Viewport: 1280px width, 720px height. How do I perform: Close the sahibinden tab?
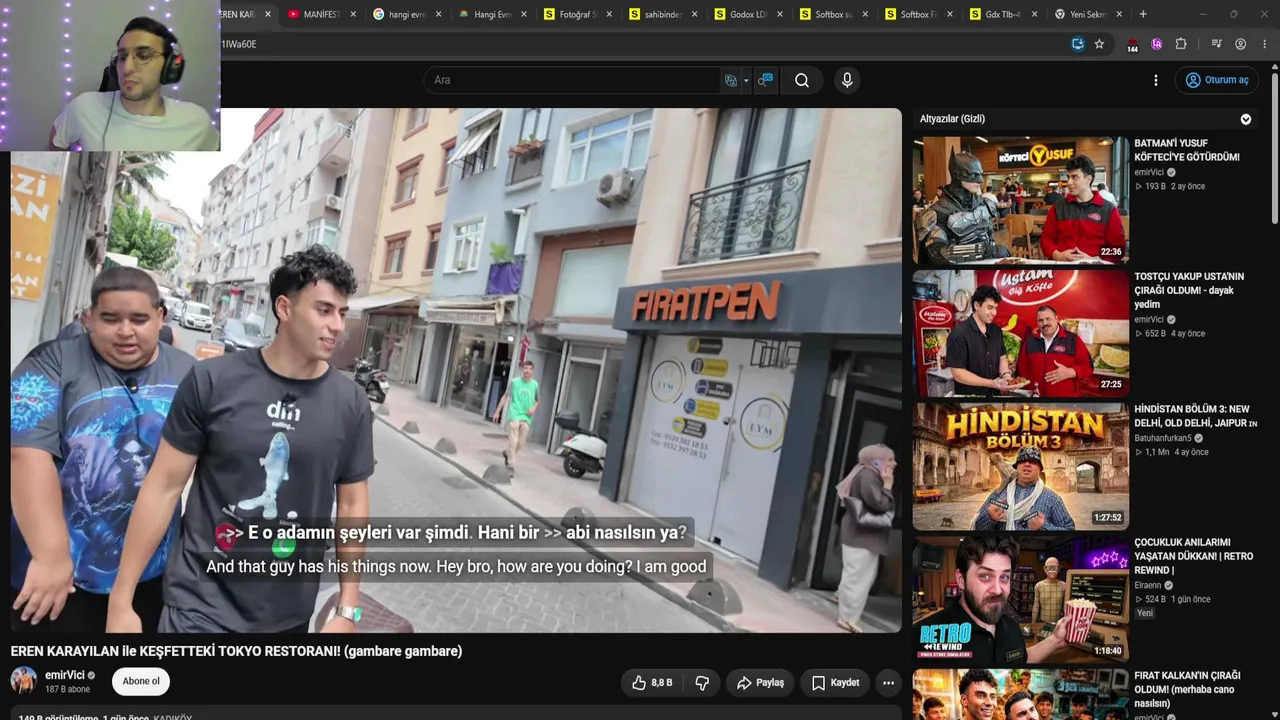point(694,15)
